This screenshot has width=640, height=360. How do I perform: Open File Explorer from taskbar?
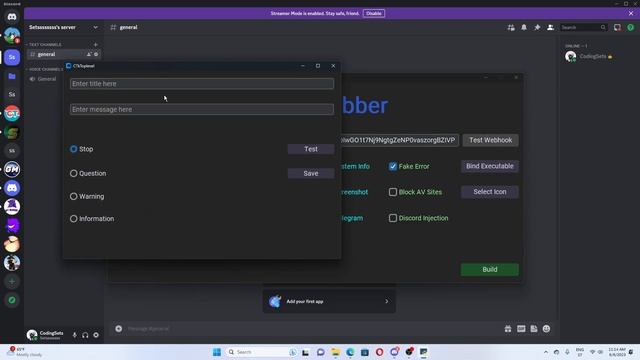tap(336, 352)
